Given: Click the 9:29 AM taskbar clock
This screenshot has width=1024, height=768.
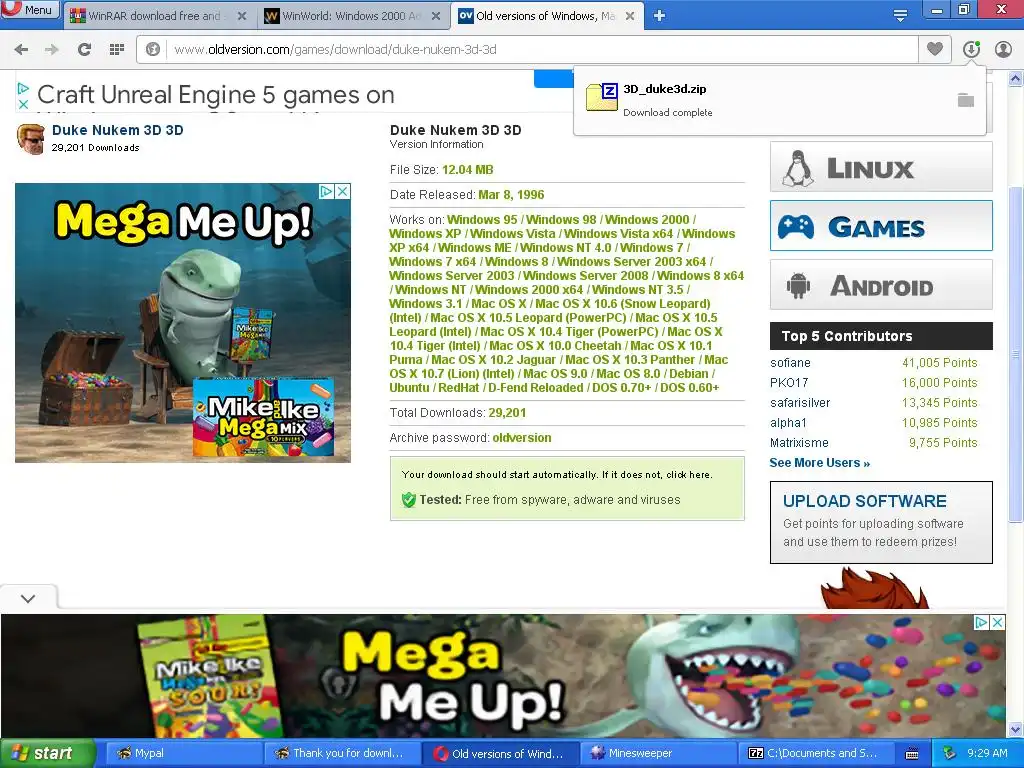Looking at the screenshot, I should [987, 753].
